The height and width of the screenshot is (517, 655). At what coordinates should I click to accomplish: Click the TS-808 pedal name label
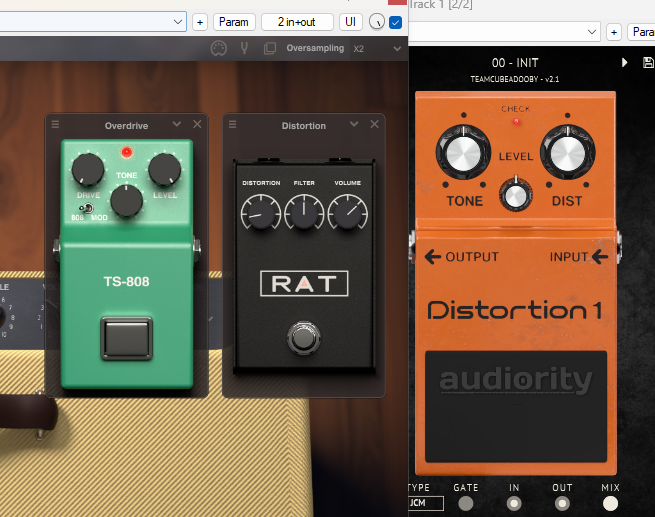127,282
